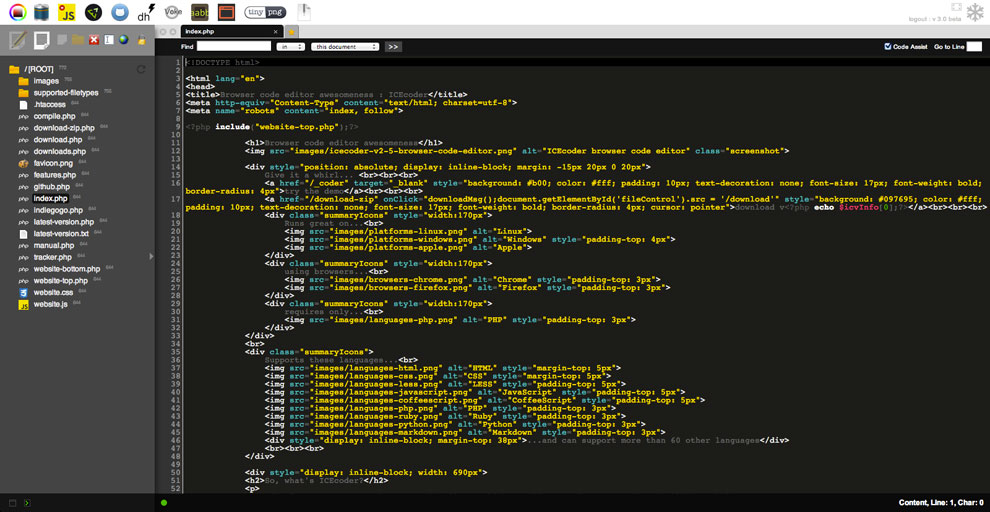Image resolution: width=990 pixels, height=512 pixels.
Task: Click the Go to Line input field
Action: 974,47
